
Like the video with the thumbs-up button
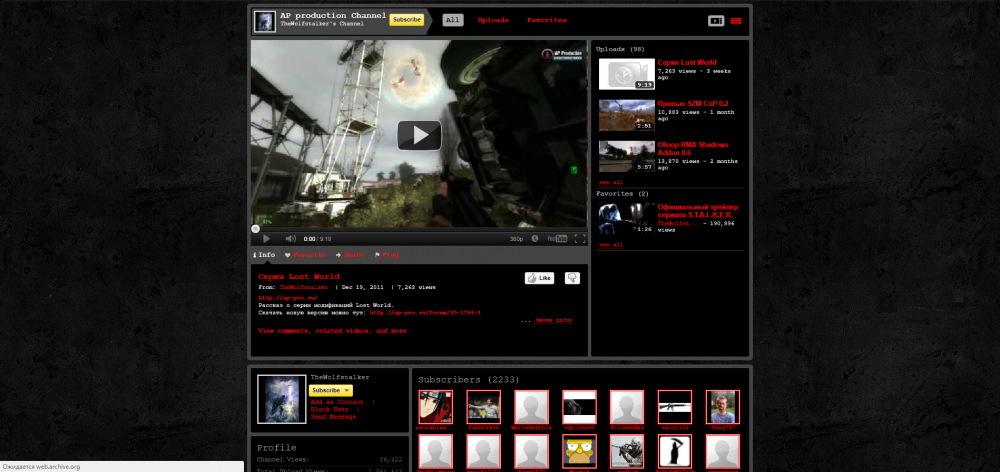(x=540, y=278)
